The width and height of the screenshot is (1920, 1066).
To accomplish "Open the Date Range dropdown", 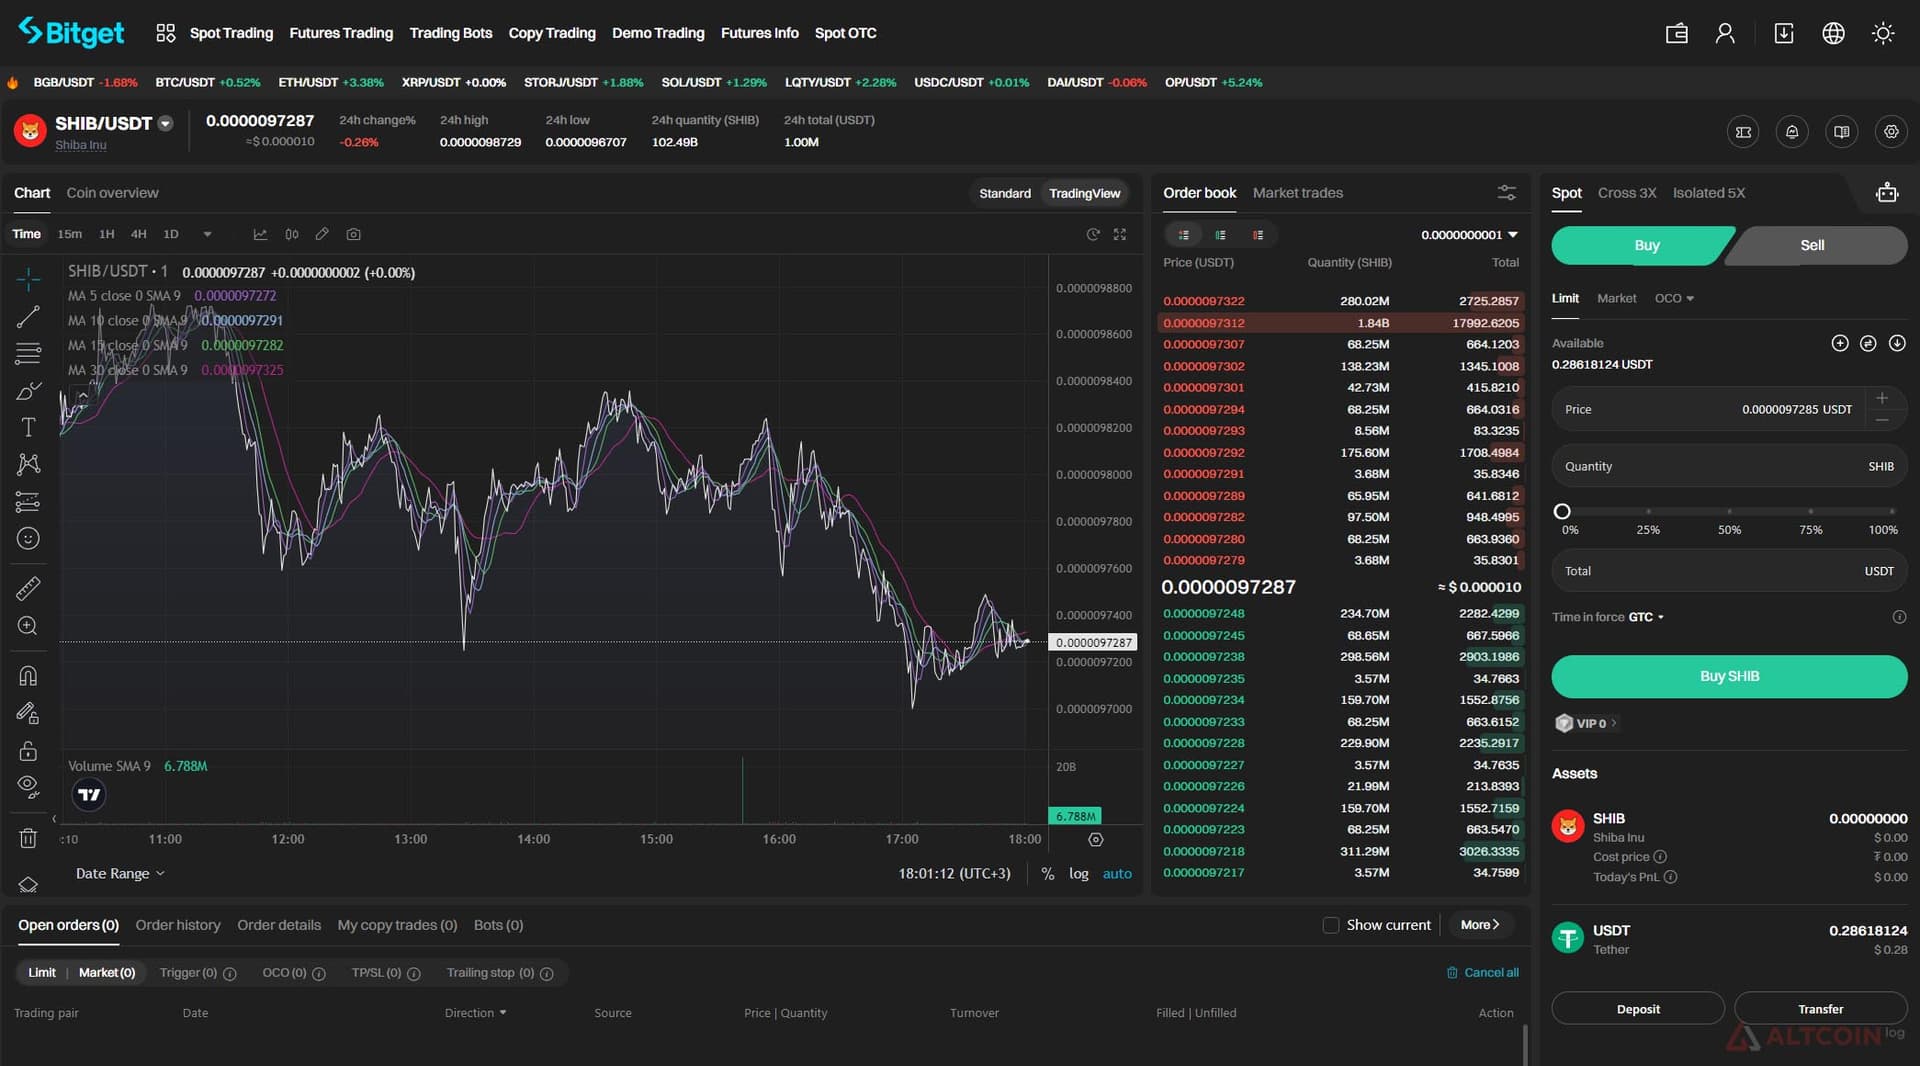I will pos(120,873).
